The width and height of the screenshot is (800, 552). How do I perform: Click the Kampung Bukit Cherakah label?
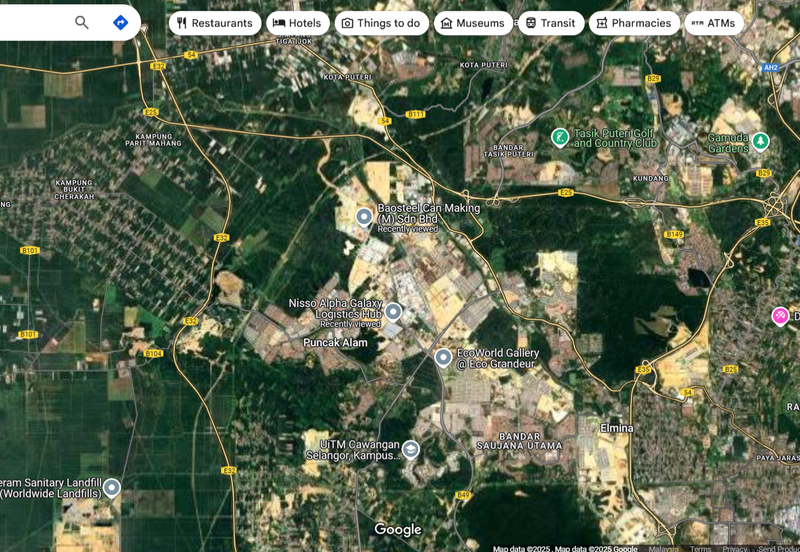[74, 189]
